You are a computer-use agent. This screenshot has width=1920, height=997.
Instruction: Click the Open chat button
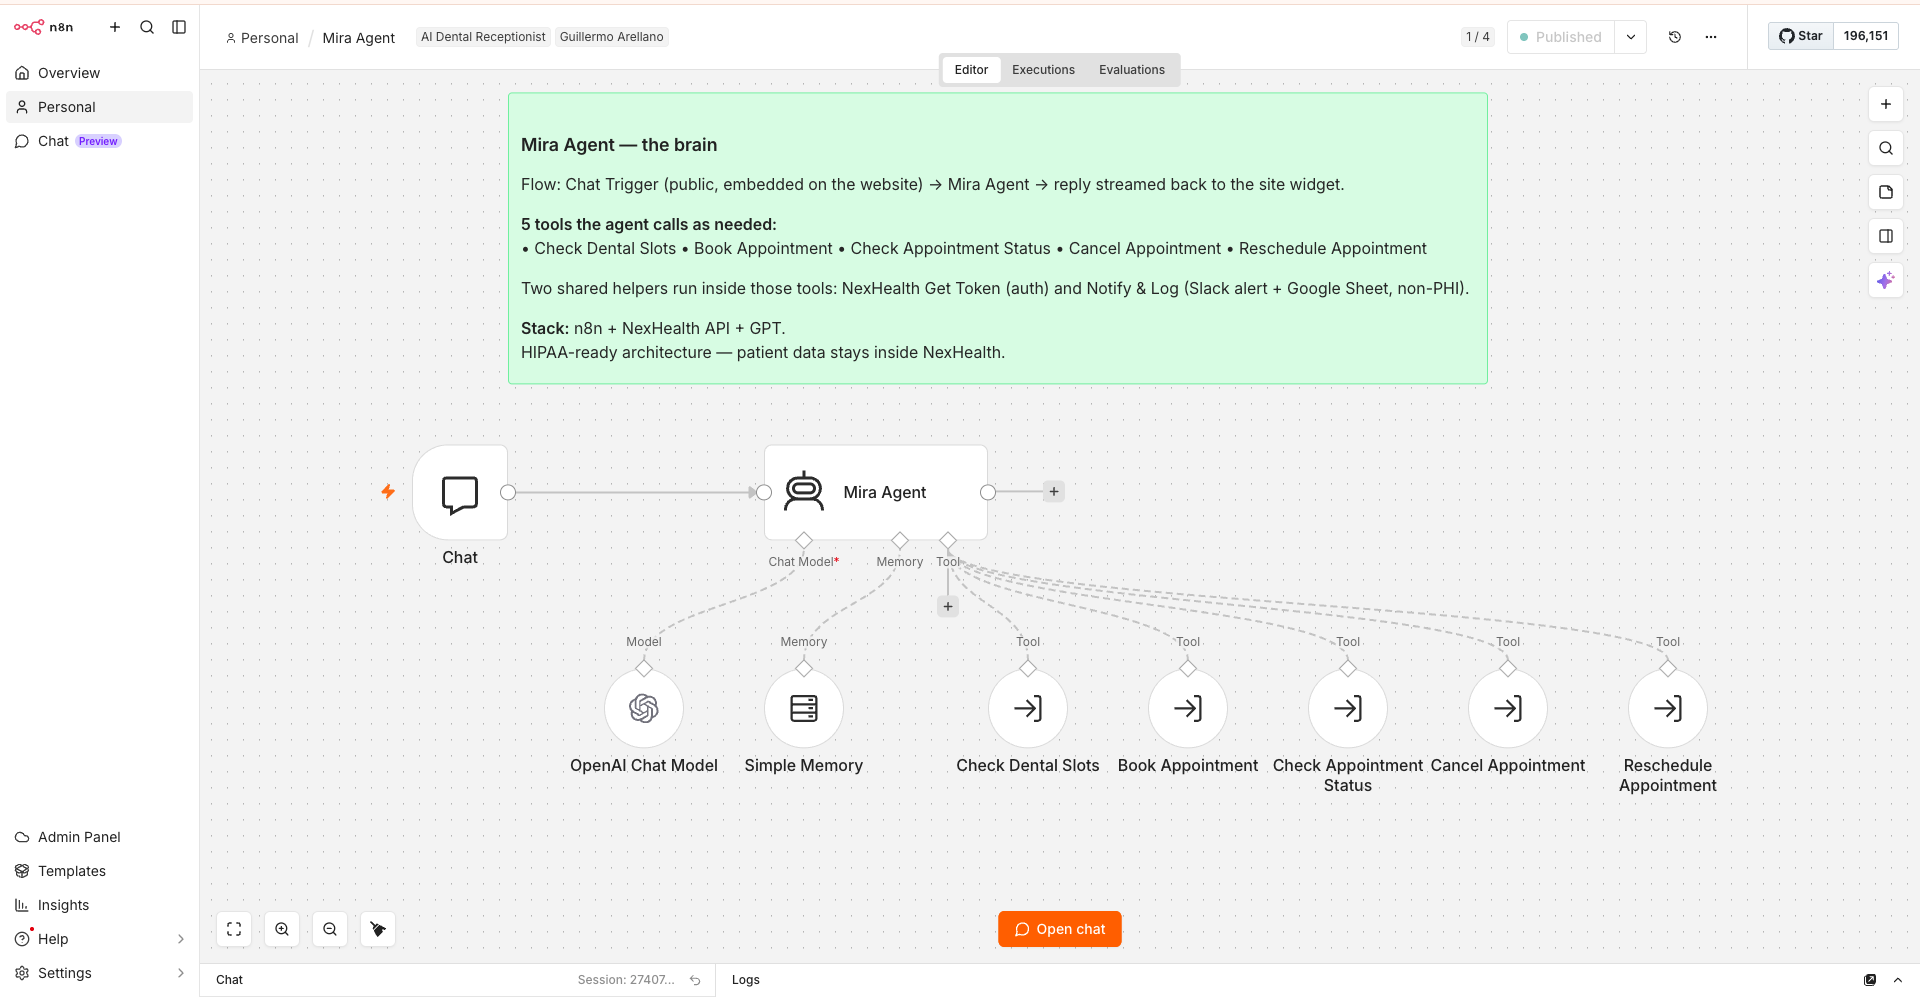[1060, 929]
